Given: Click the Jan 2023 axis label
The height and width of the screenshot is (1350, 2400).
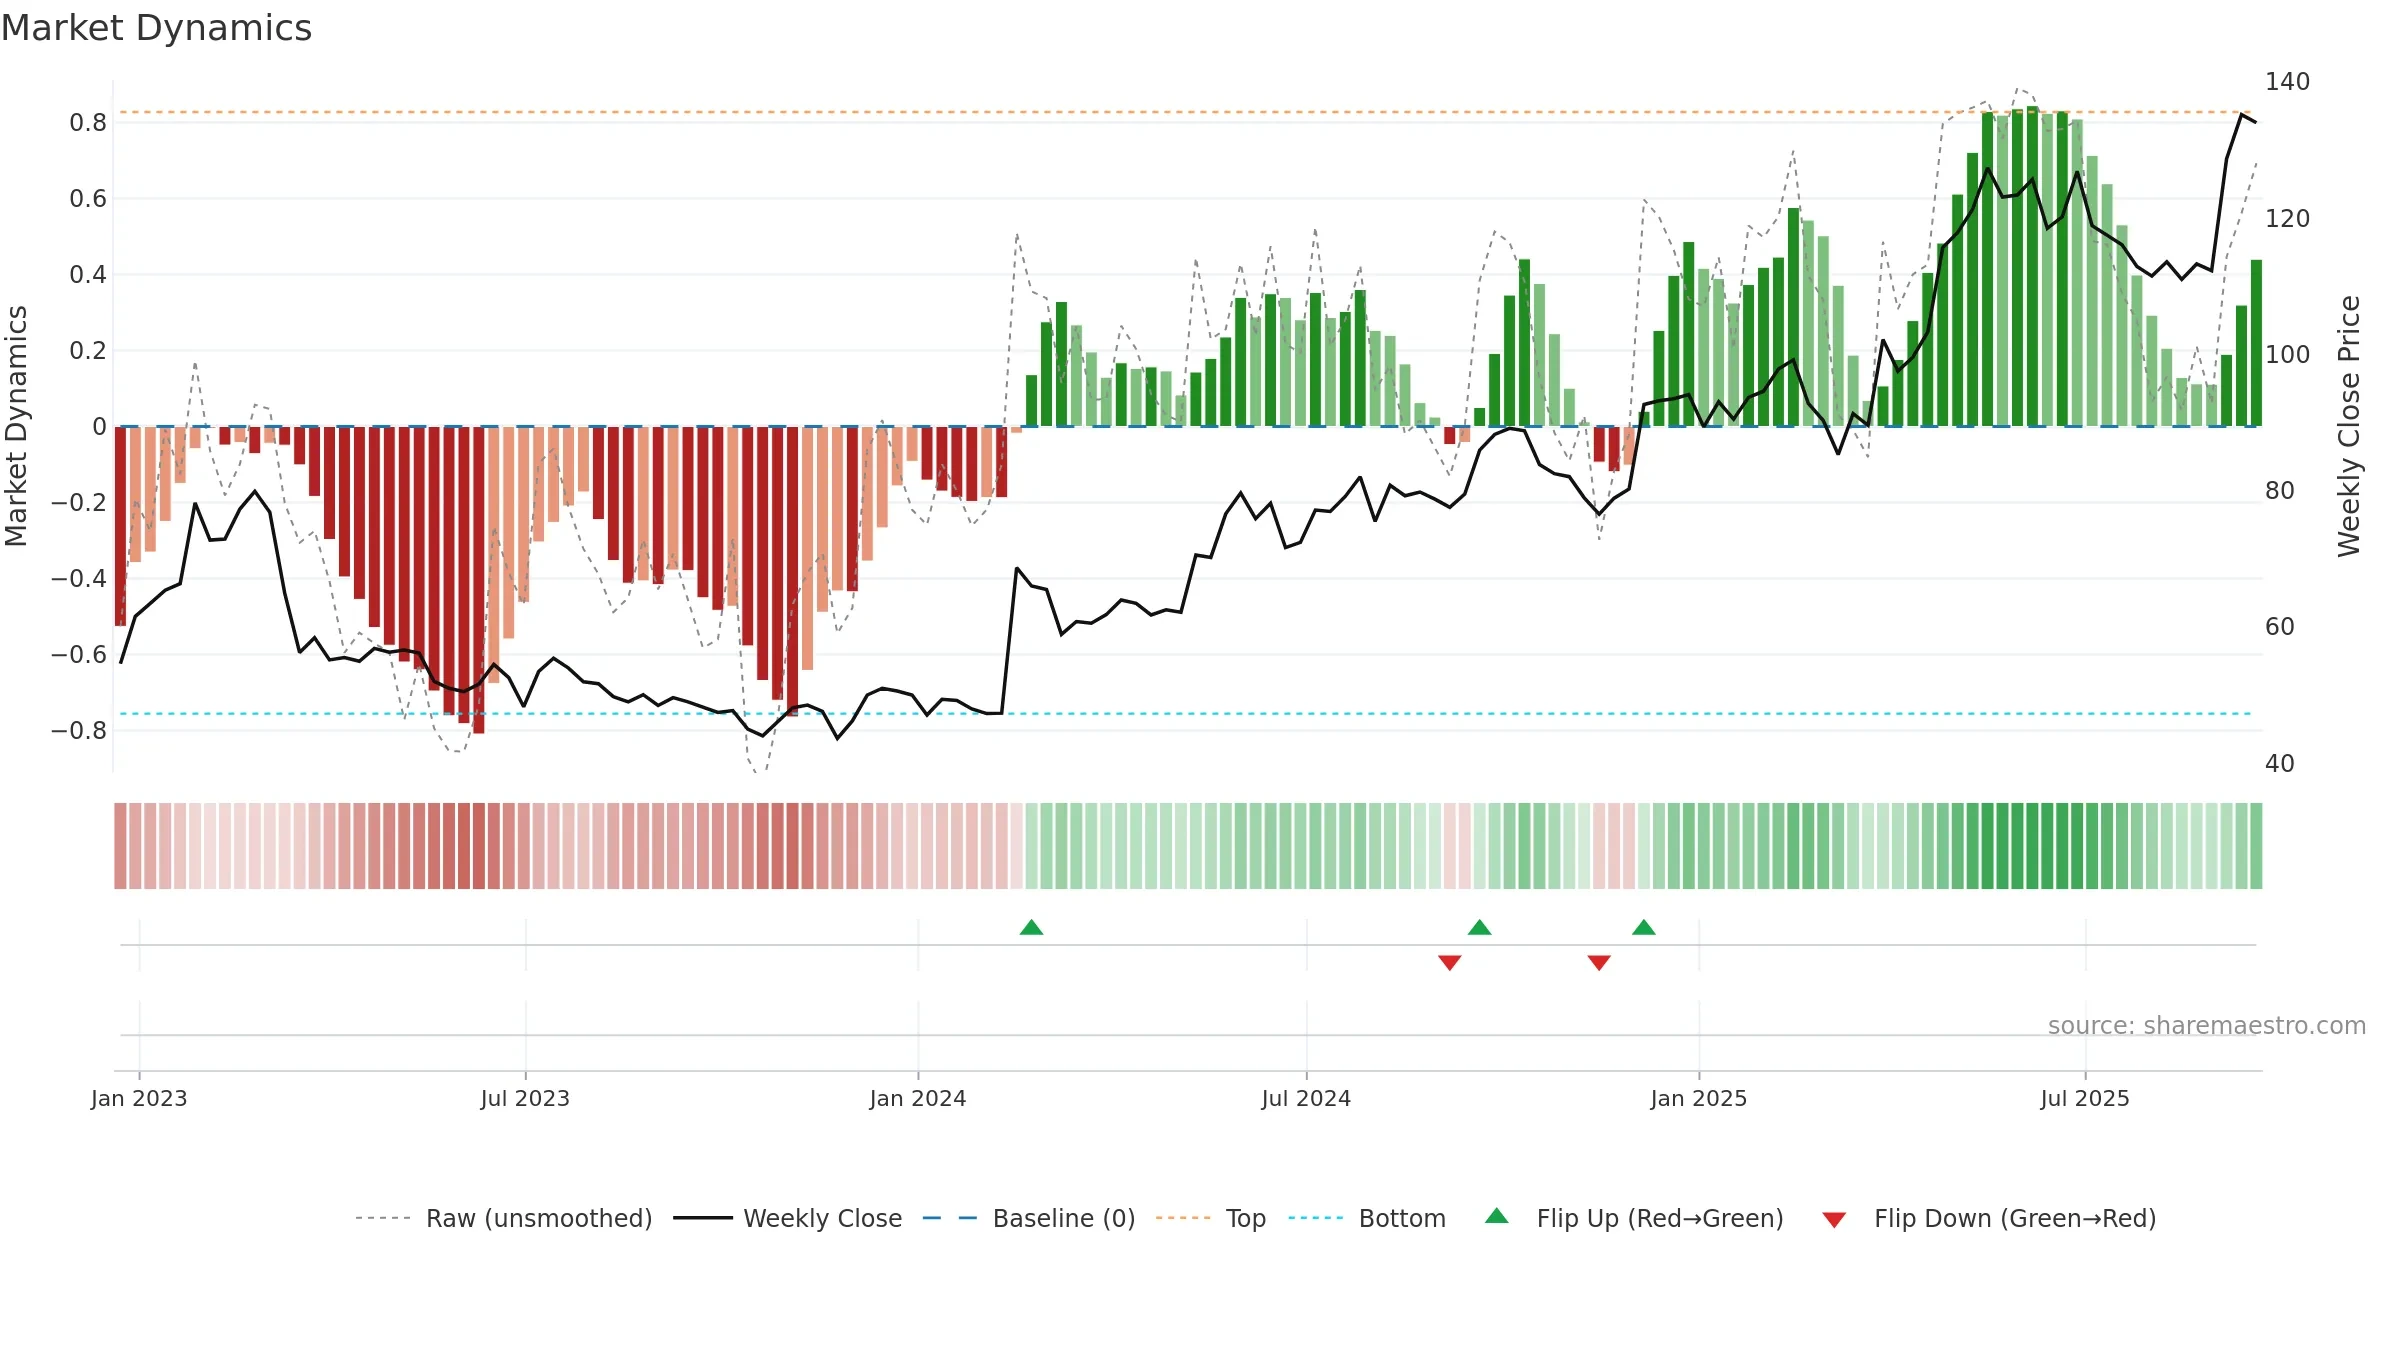Looking at the screenshot, I should [139, 1098].
